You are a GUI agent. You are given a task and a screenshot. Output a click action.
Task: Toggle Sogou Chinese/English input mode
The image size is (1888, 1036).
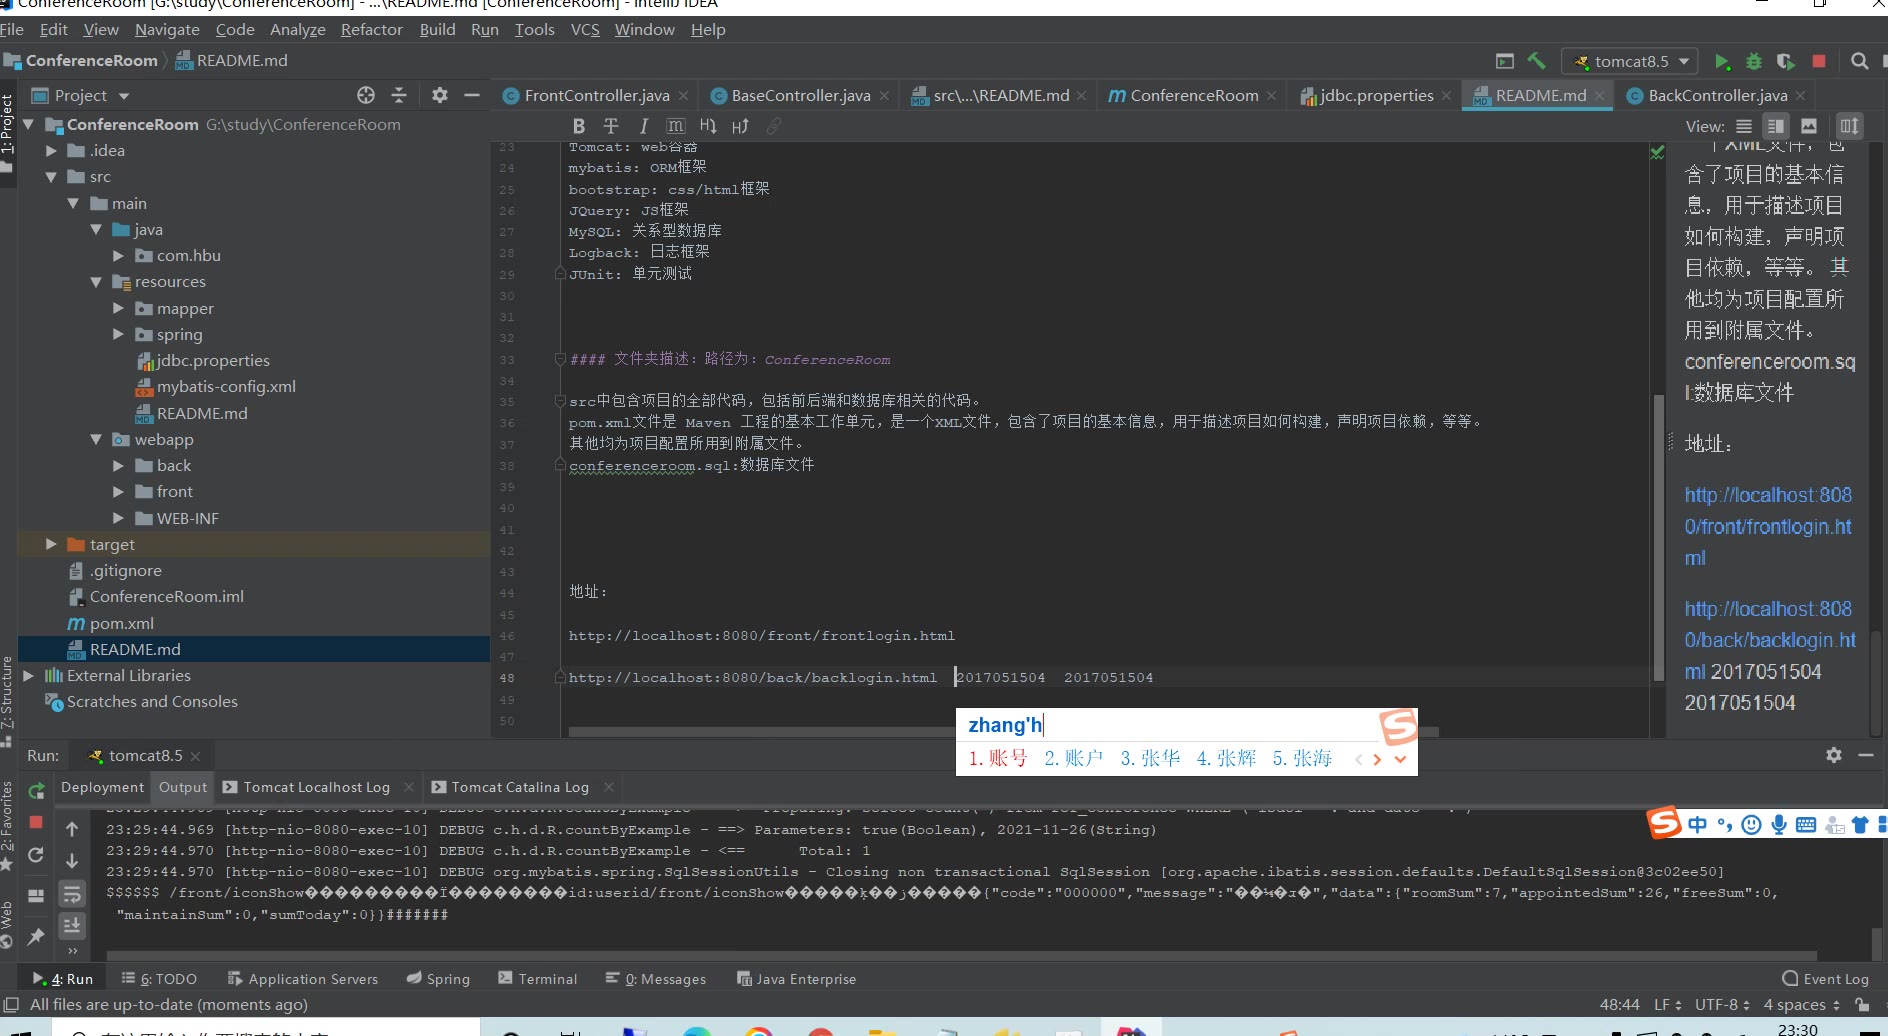(1698, 825)
